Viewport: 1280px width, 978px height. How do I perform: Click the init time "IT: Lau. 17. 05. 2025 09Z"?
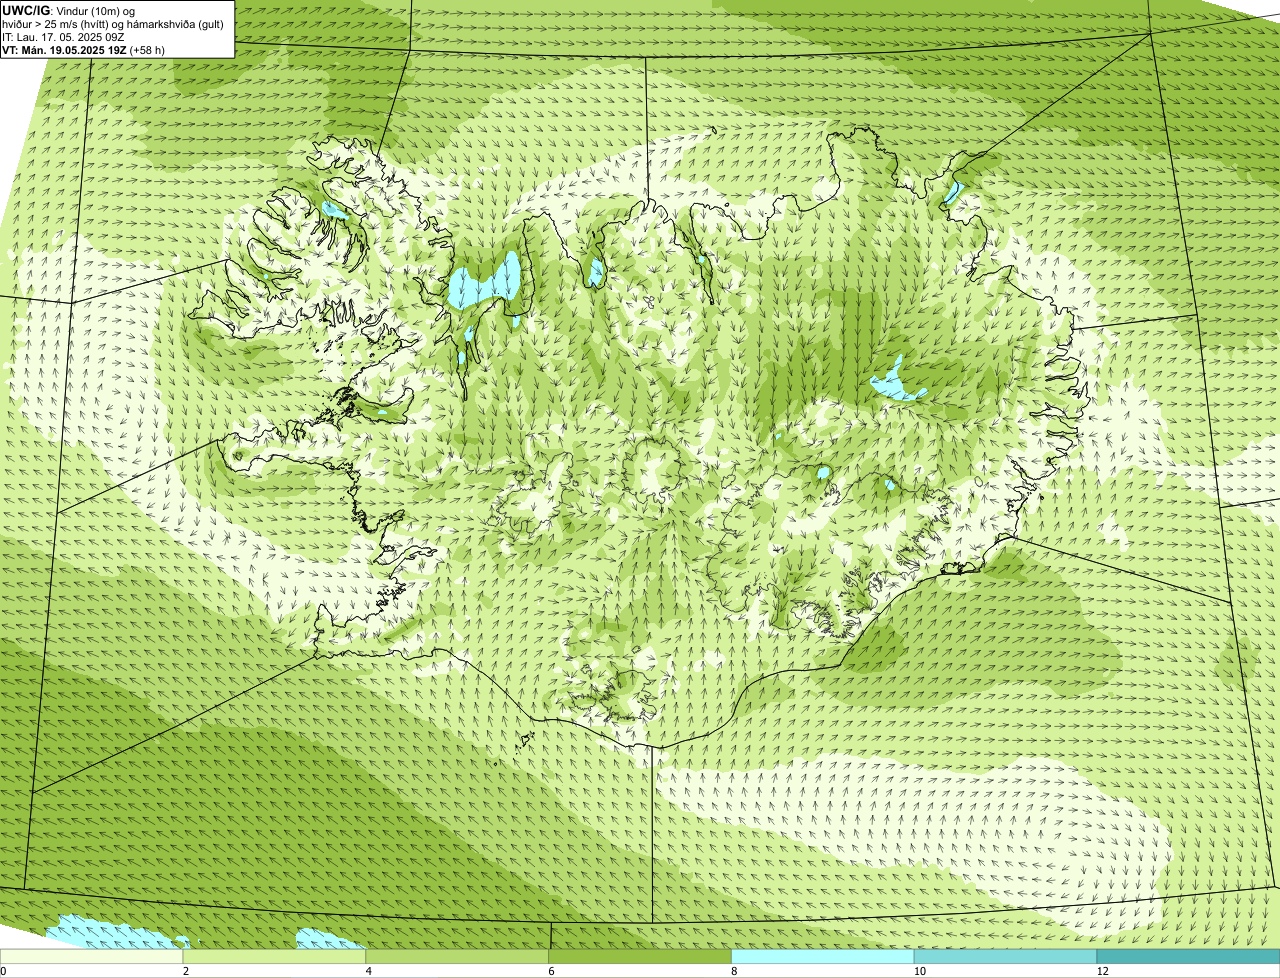pos(63,37)
